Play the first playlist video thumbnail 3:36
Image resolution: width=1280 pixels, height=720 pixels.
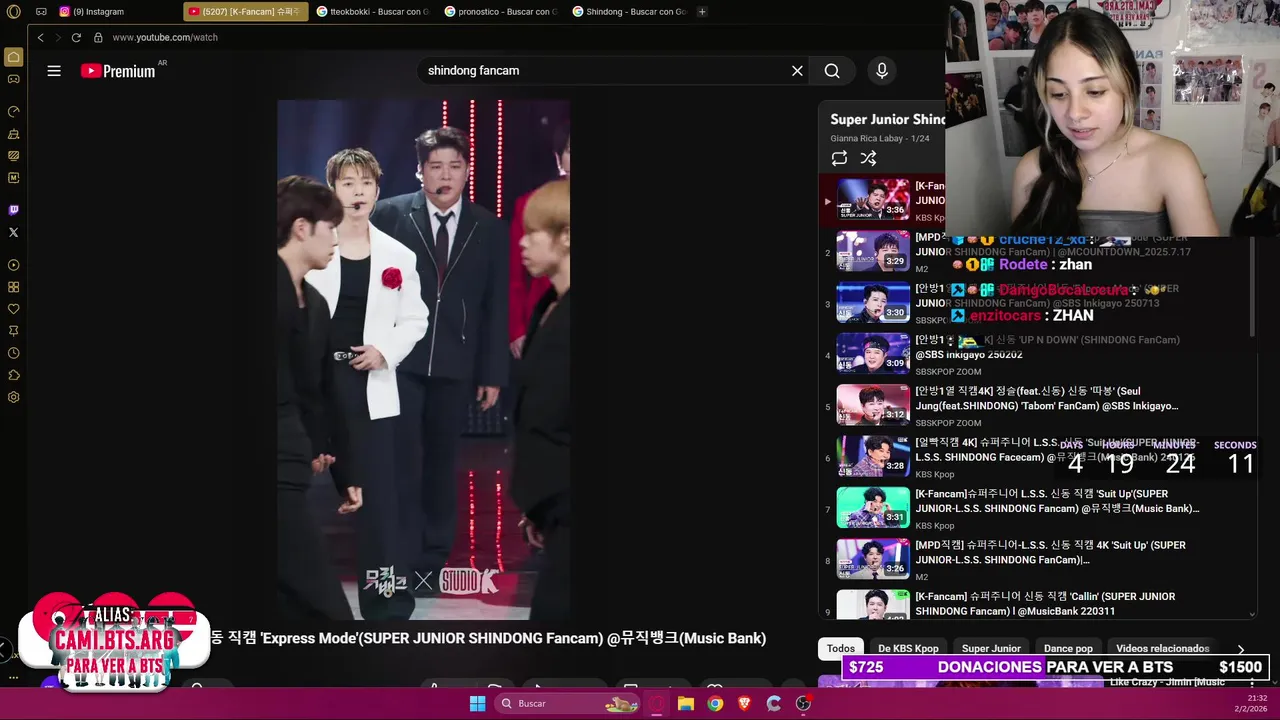pyautogui.click(x=873, y=199)
